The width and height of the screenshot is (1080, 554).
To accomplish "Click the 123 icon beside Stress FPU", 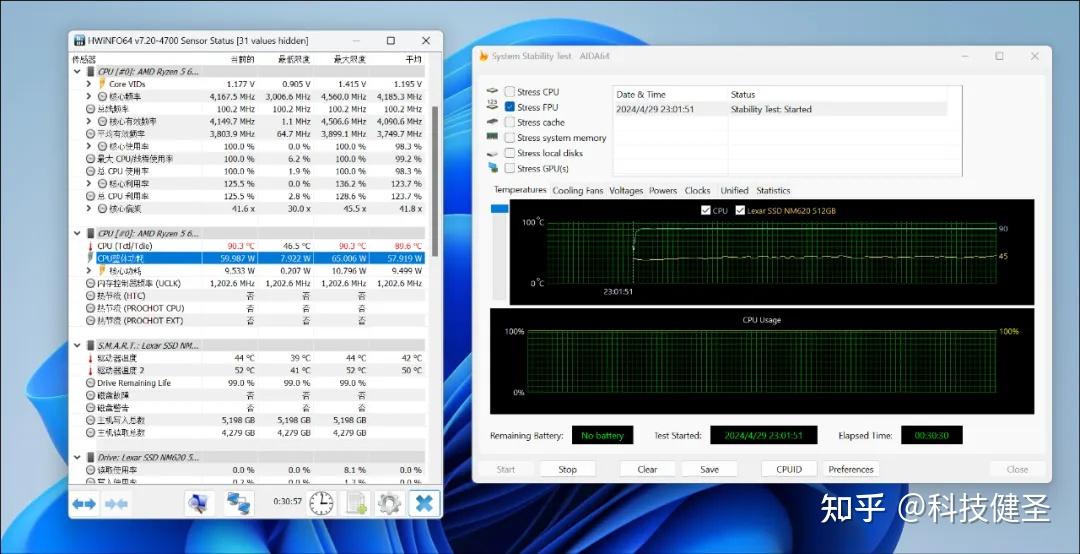I will 492,105.
